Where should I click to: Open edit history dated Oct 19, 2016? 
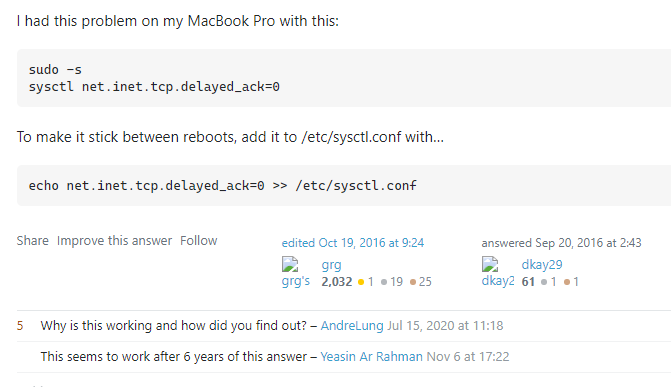click(353, 243)
